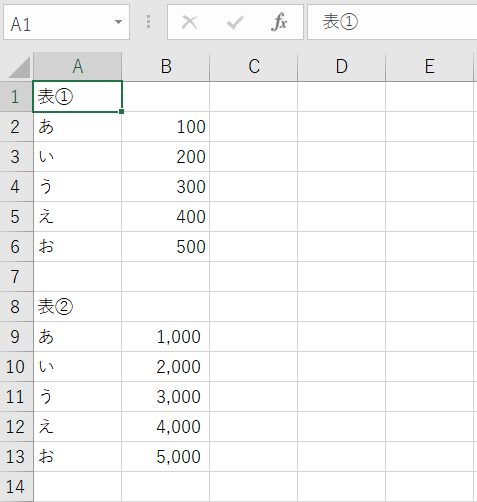Select column E header

(x=429, y=66)
